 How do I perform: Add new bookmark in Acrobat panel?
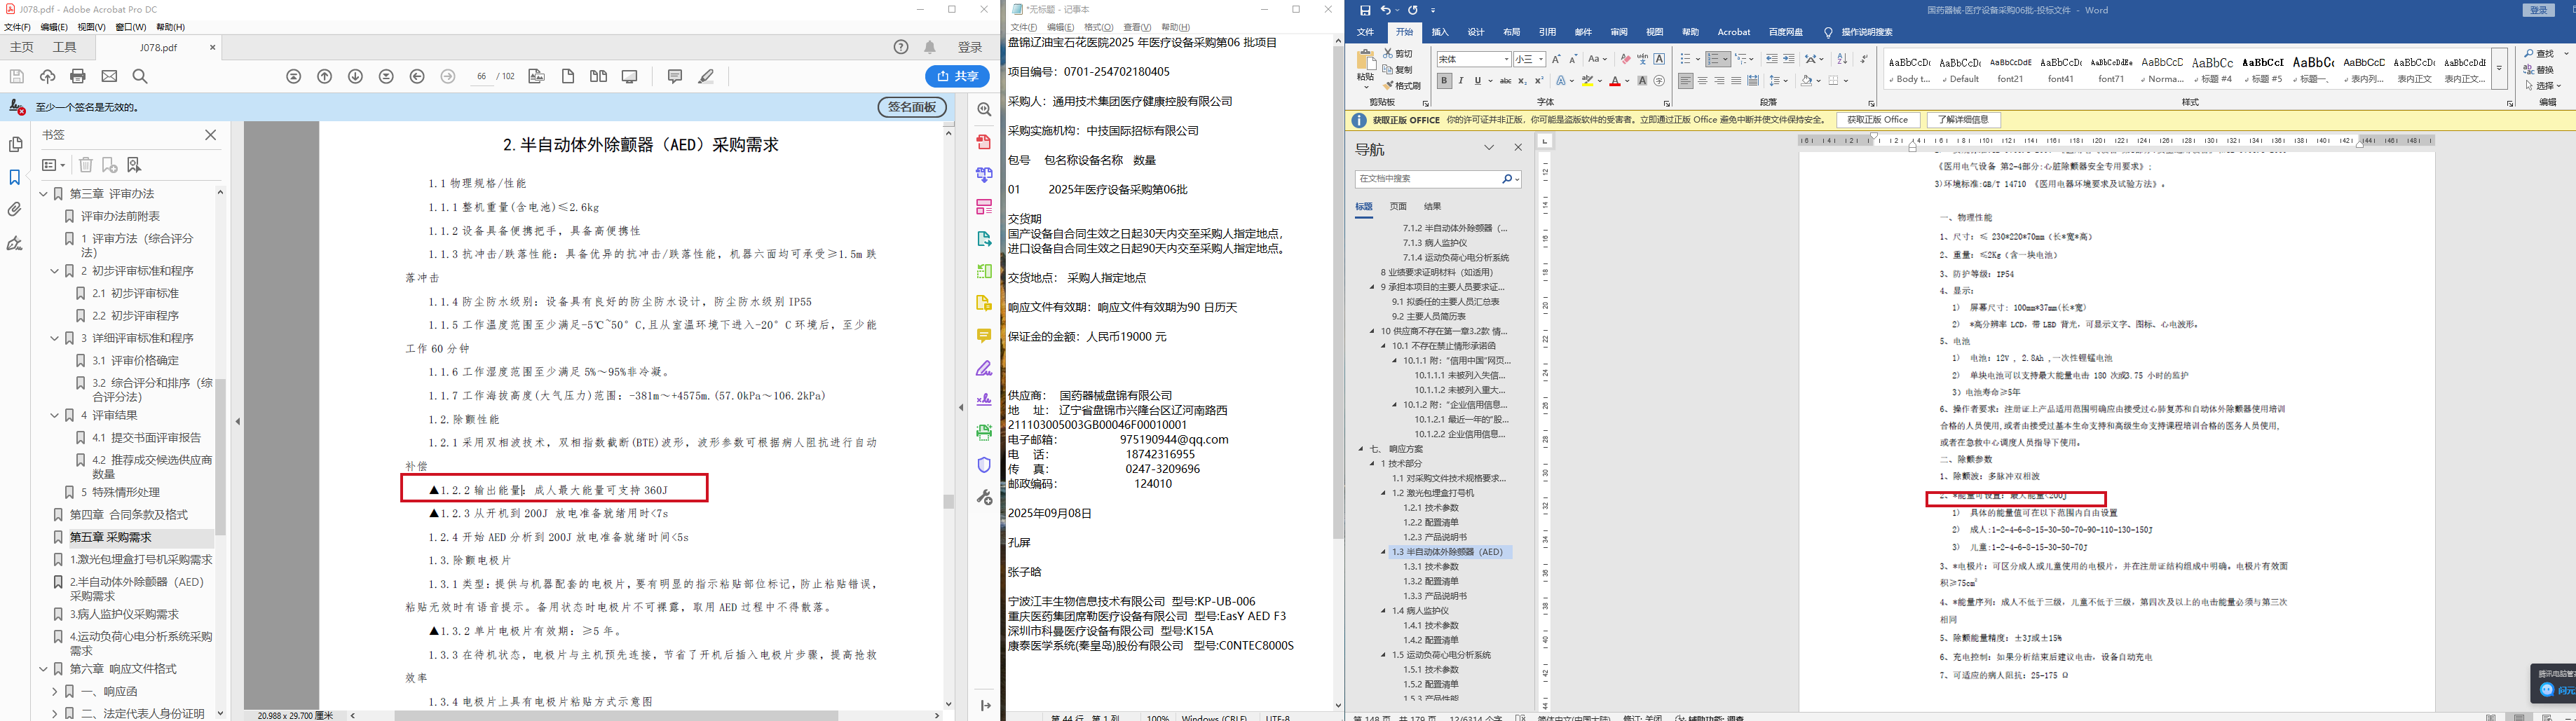coord(110,165)
